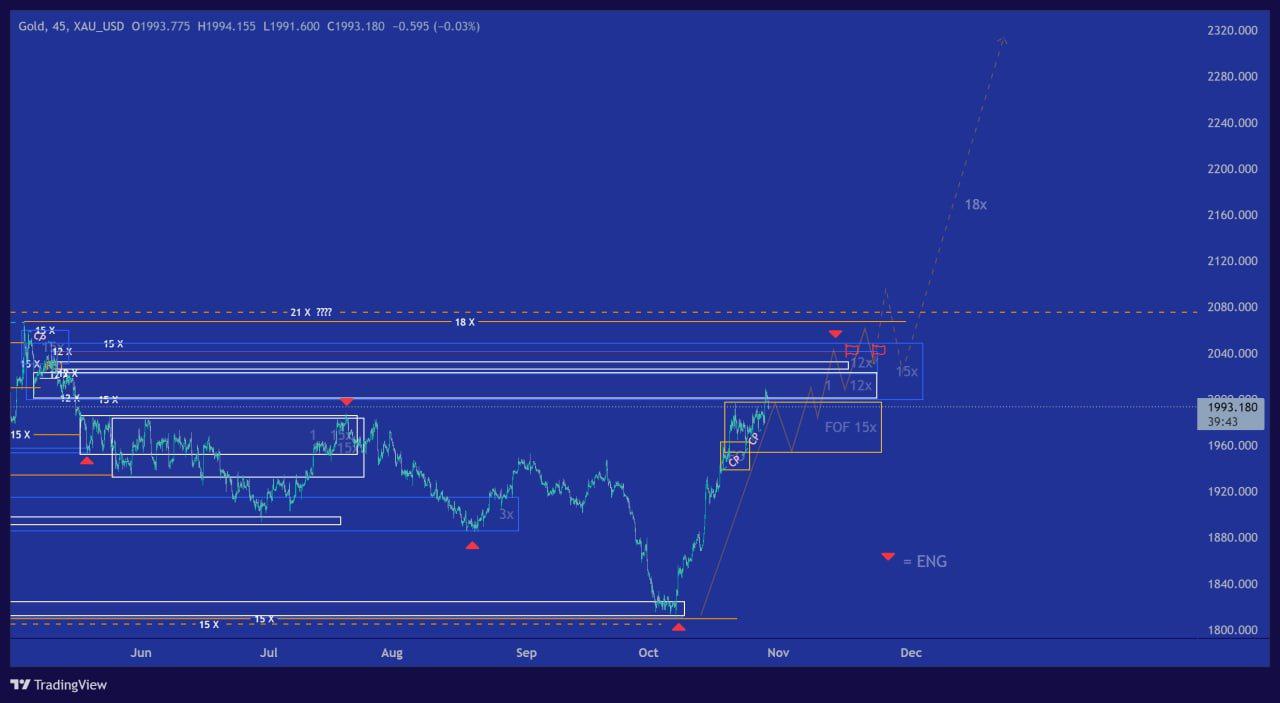This screenshot has height=703, width=1280.
Task: Click the TradingView logo
Action: click(x=58, y=685)
